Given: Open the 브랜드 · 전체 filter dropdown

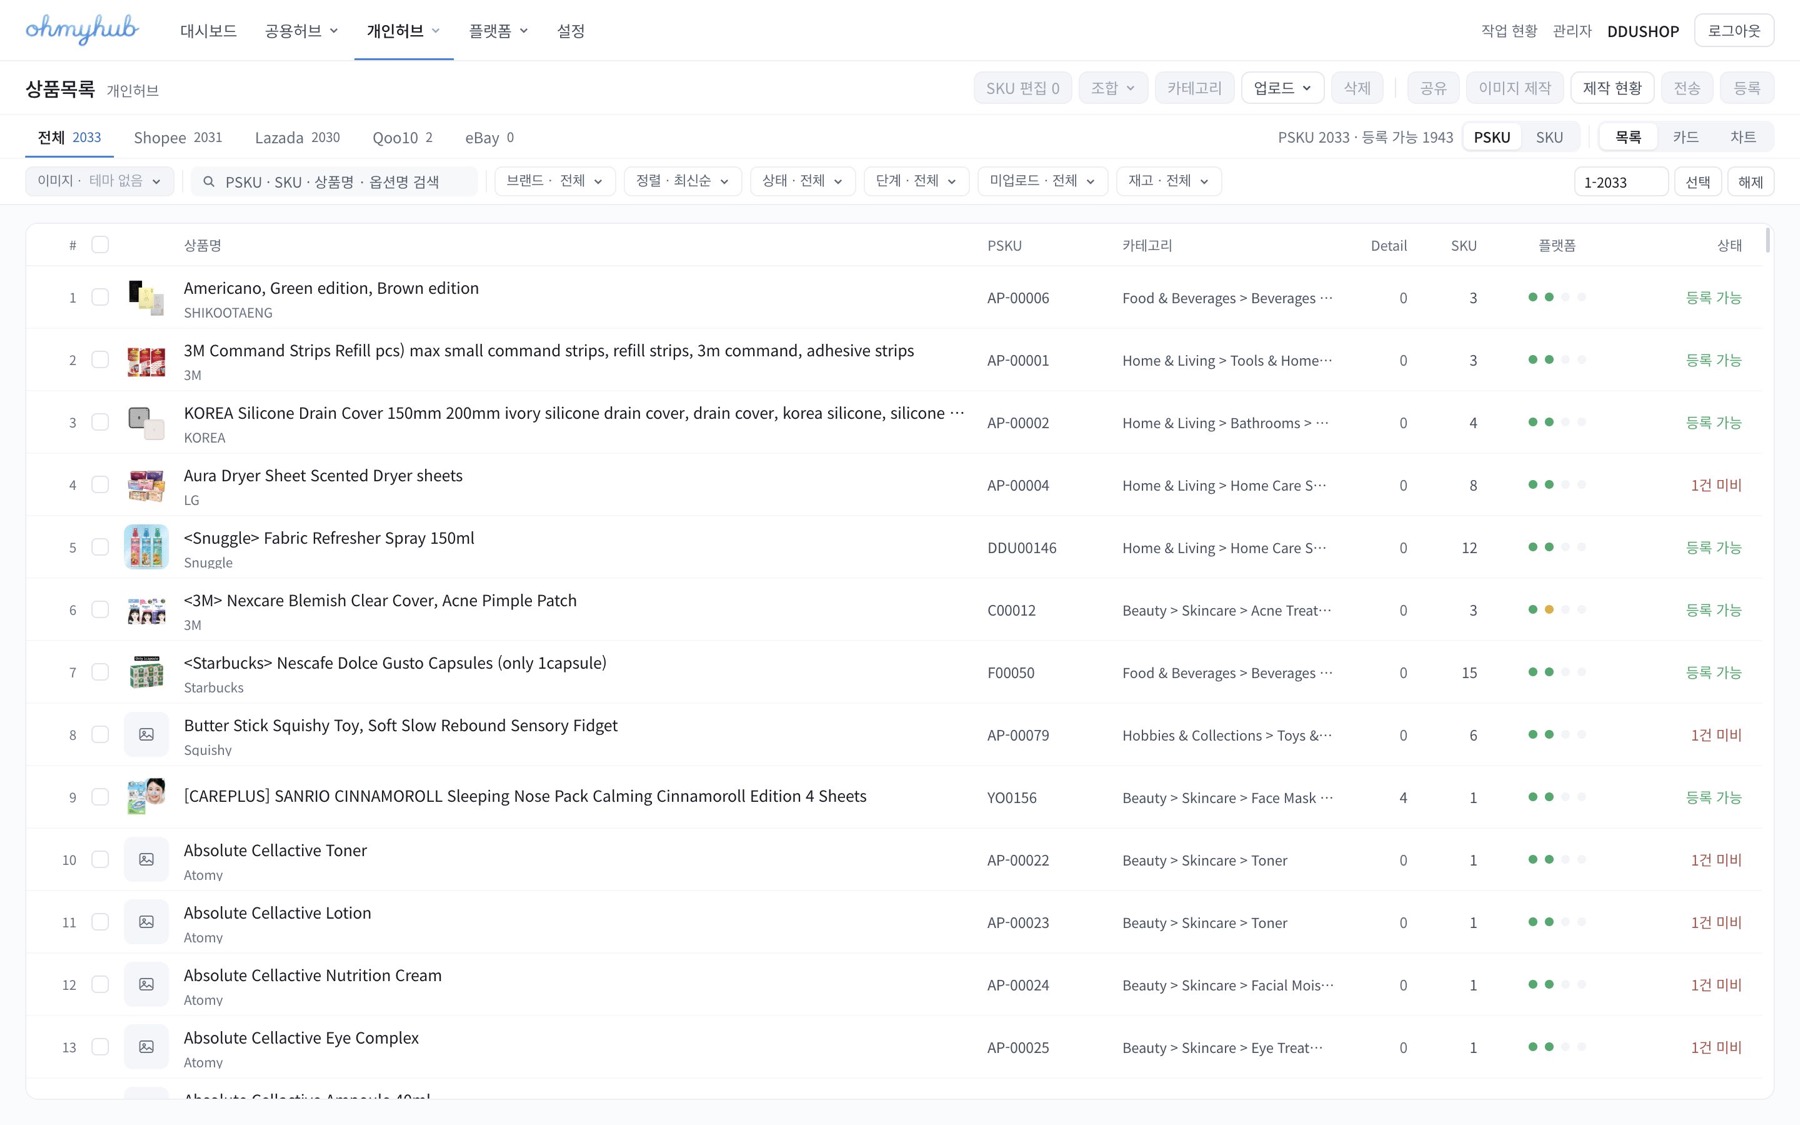Looking at the screenshot, I should (x=555, y=181).
